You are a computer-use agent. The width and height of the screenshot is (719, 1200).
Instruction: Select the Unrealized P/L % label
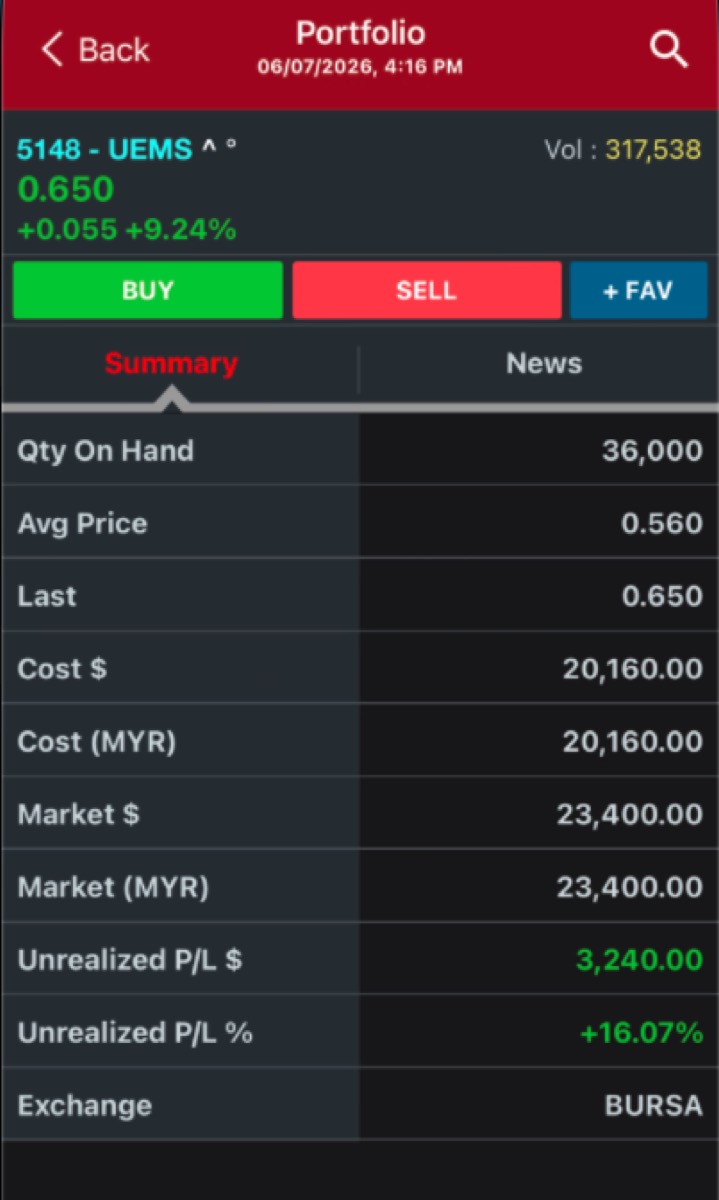point(135,1033)
